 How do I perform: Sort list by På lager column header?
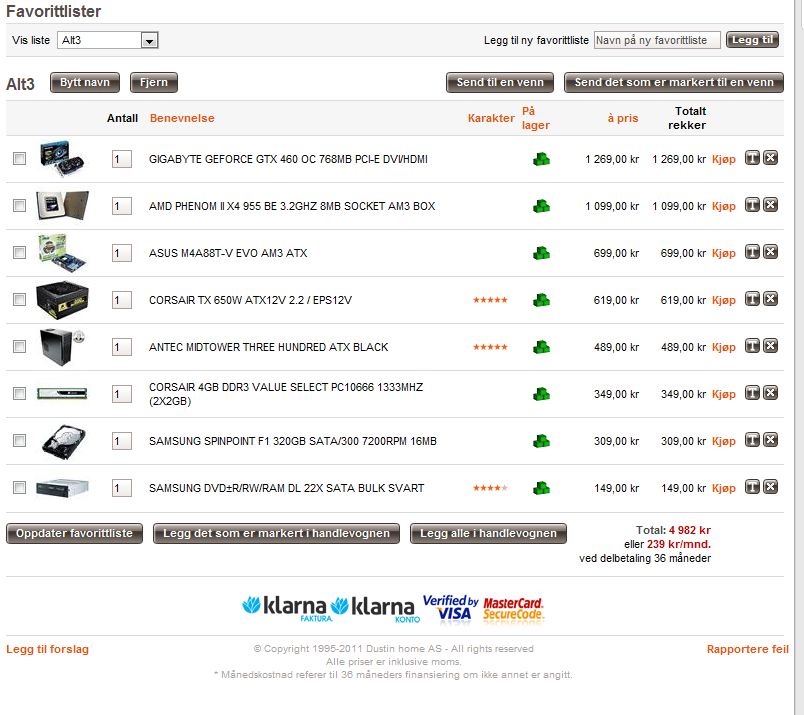point(535,118)
